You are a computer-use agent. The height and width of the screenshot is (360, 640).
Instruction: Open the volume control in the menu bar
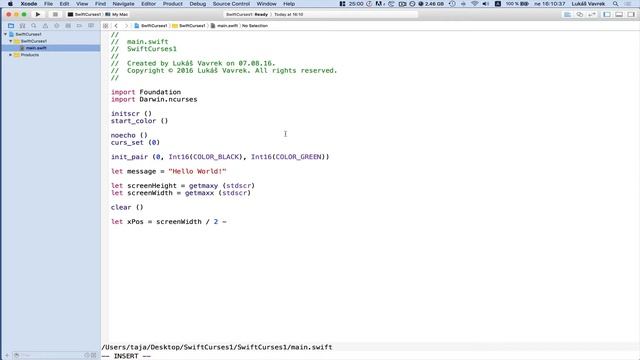(485, 4)
